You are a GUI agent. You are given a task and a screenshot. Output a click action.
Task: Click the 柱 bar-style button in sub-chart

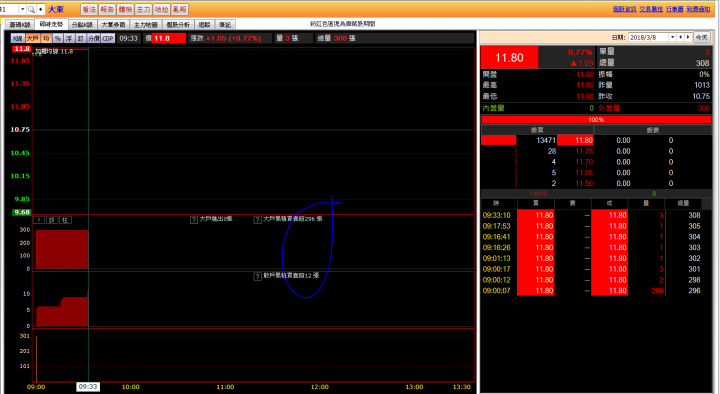click(x=65, y=220)
